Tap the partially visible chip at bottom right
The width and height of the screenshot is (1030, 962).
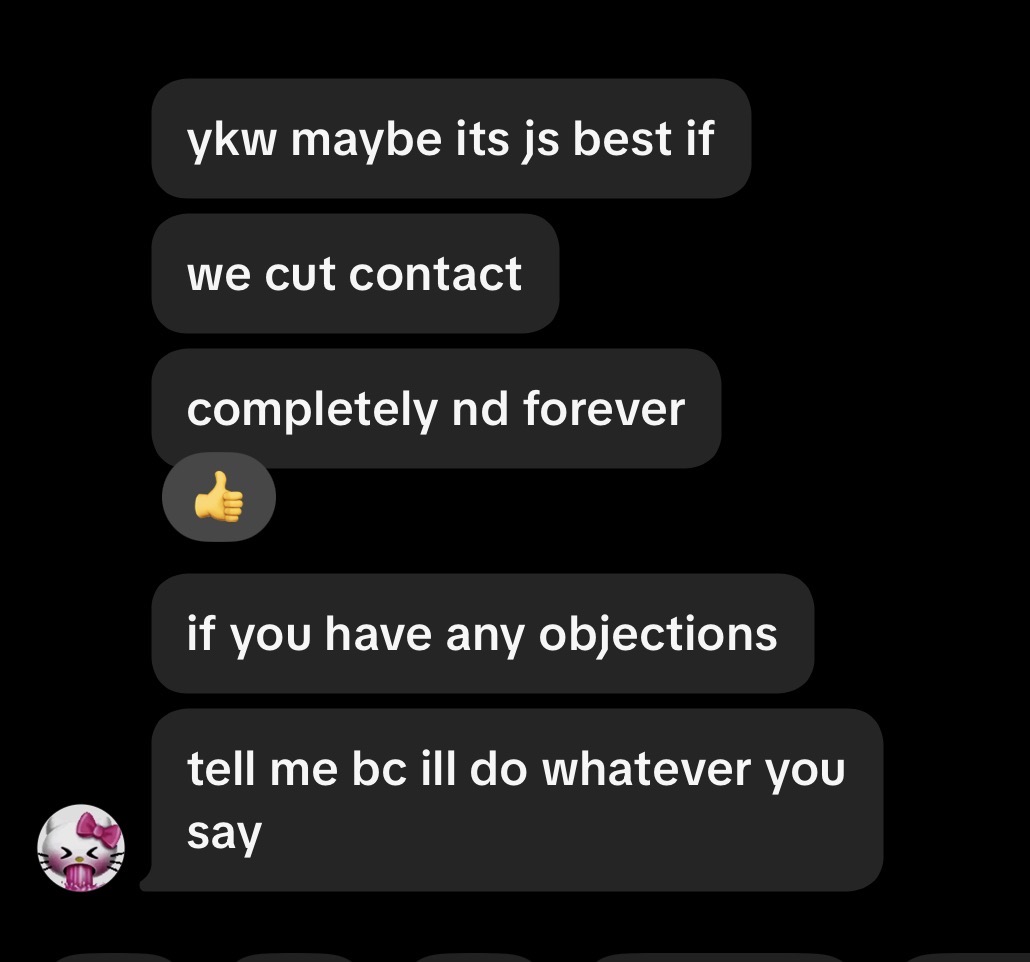pyautogui.click(x=966, y=957)
